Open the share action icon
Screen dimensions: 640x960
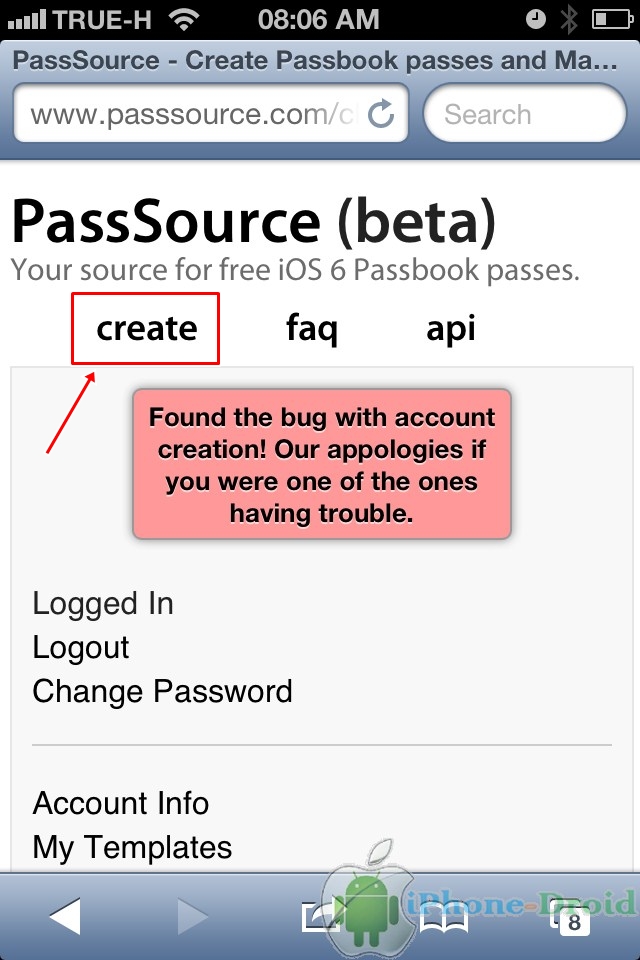[318, 915]
